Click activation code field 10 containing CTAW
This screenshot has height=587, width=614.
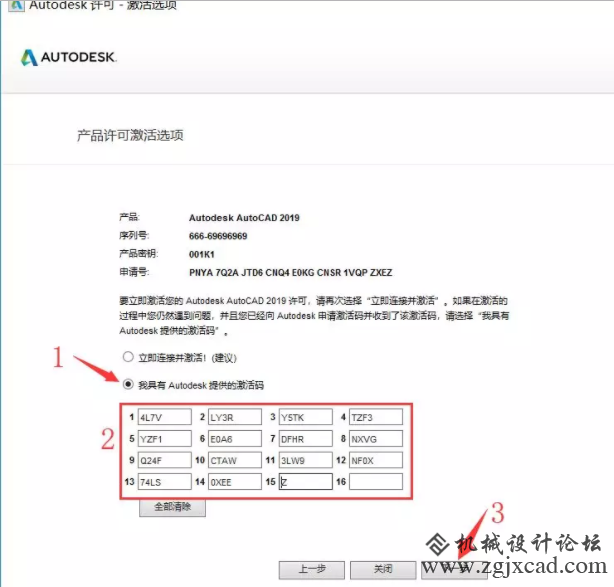pos(235,460)
